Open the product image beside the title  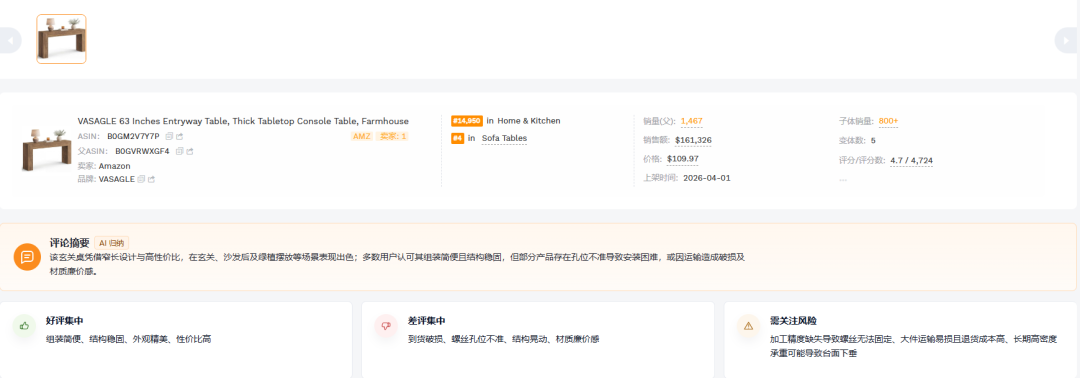pos(47,149)
